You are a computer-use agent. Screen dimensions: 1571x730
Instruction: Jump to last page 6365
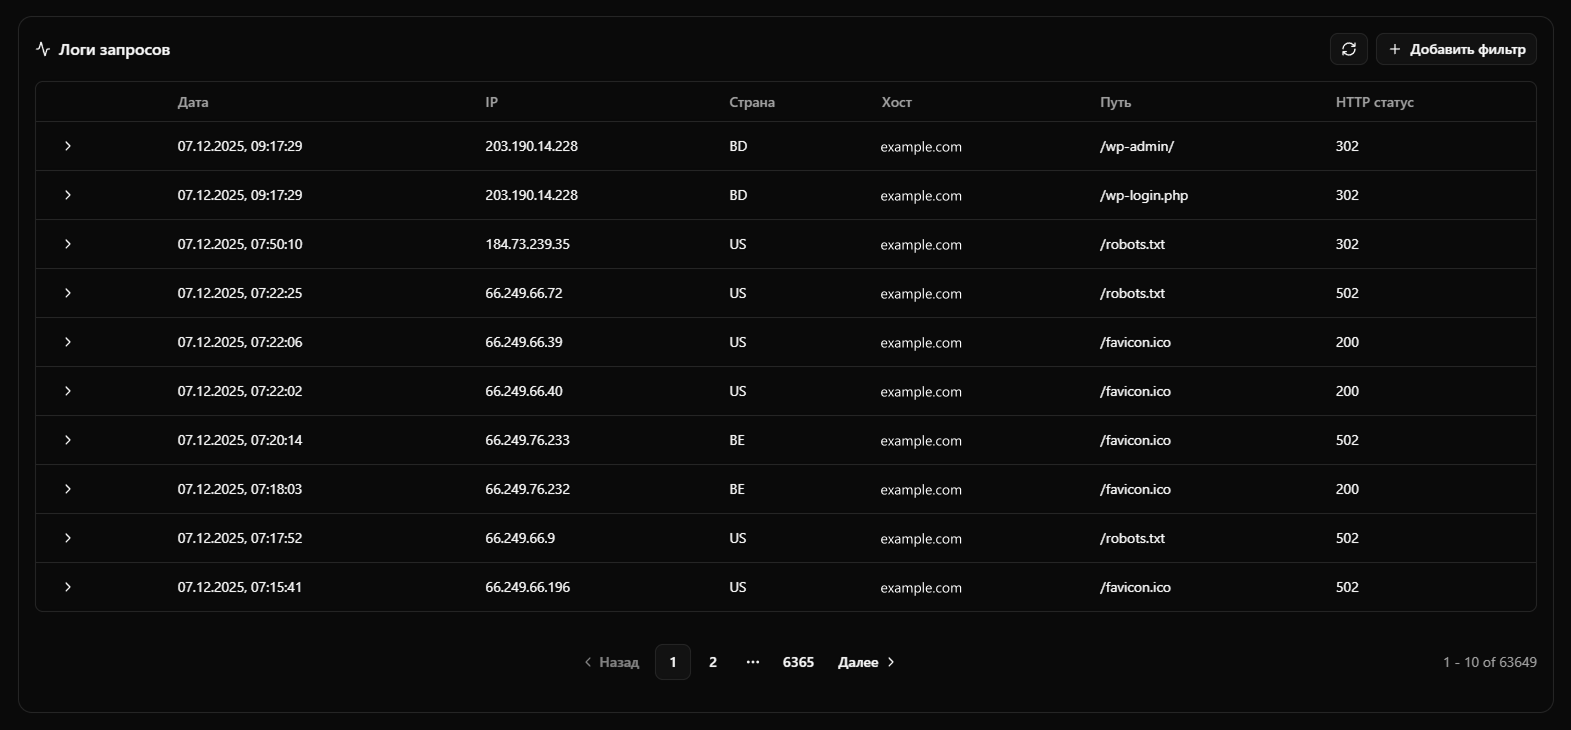(x=798, y=662)
